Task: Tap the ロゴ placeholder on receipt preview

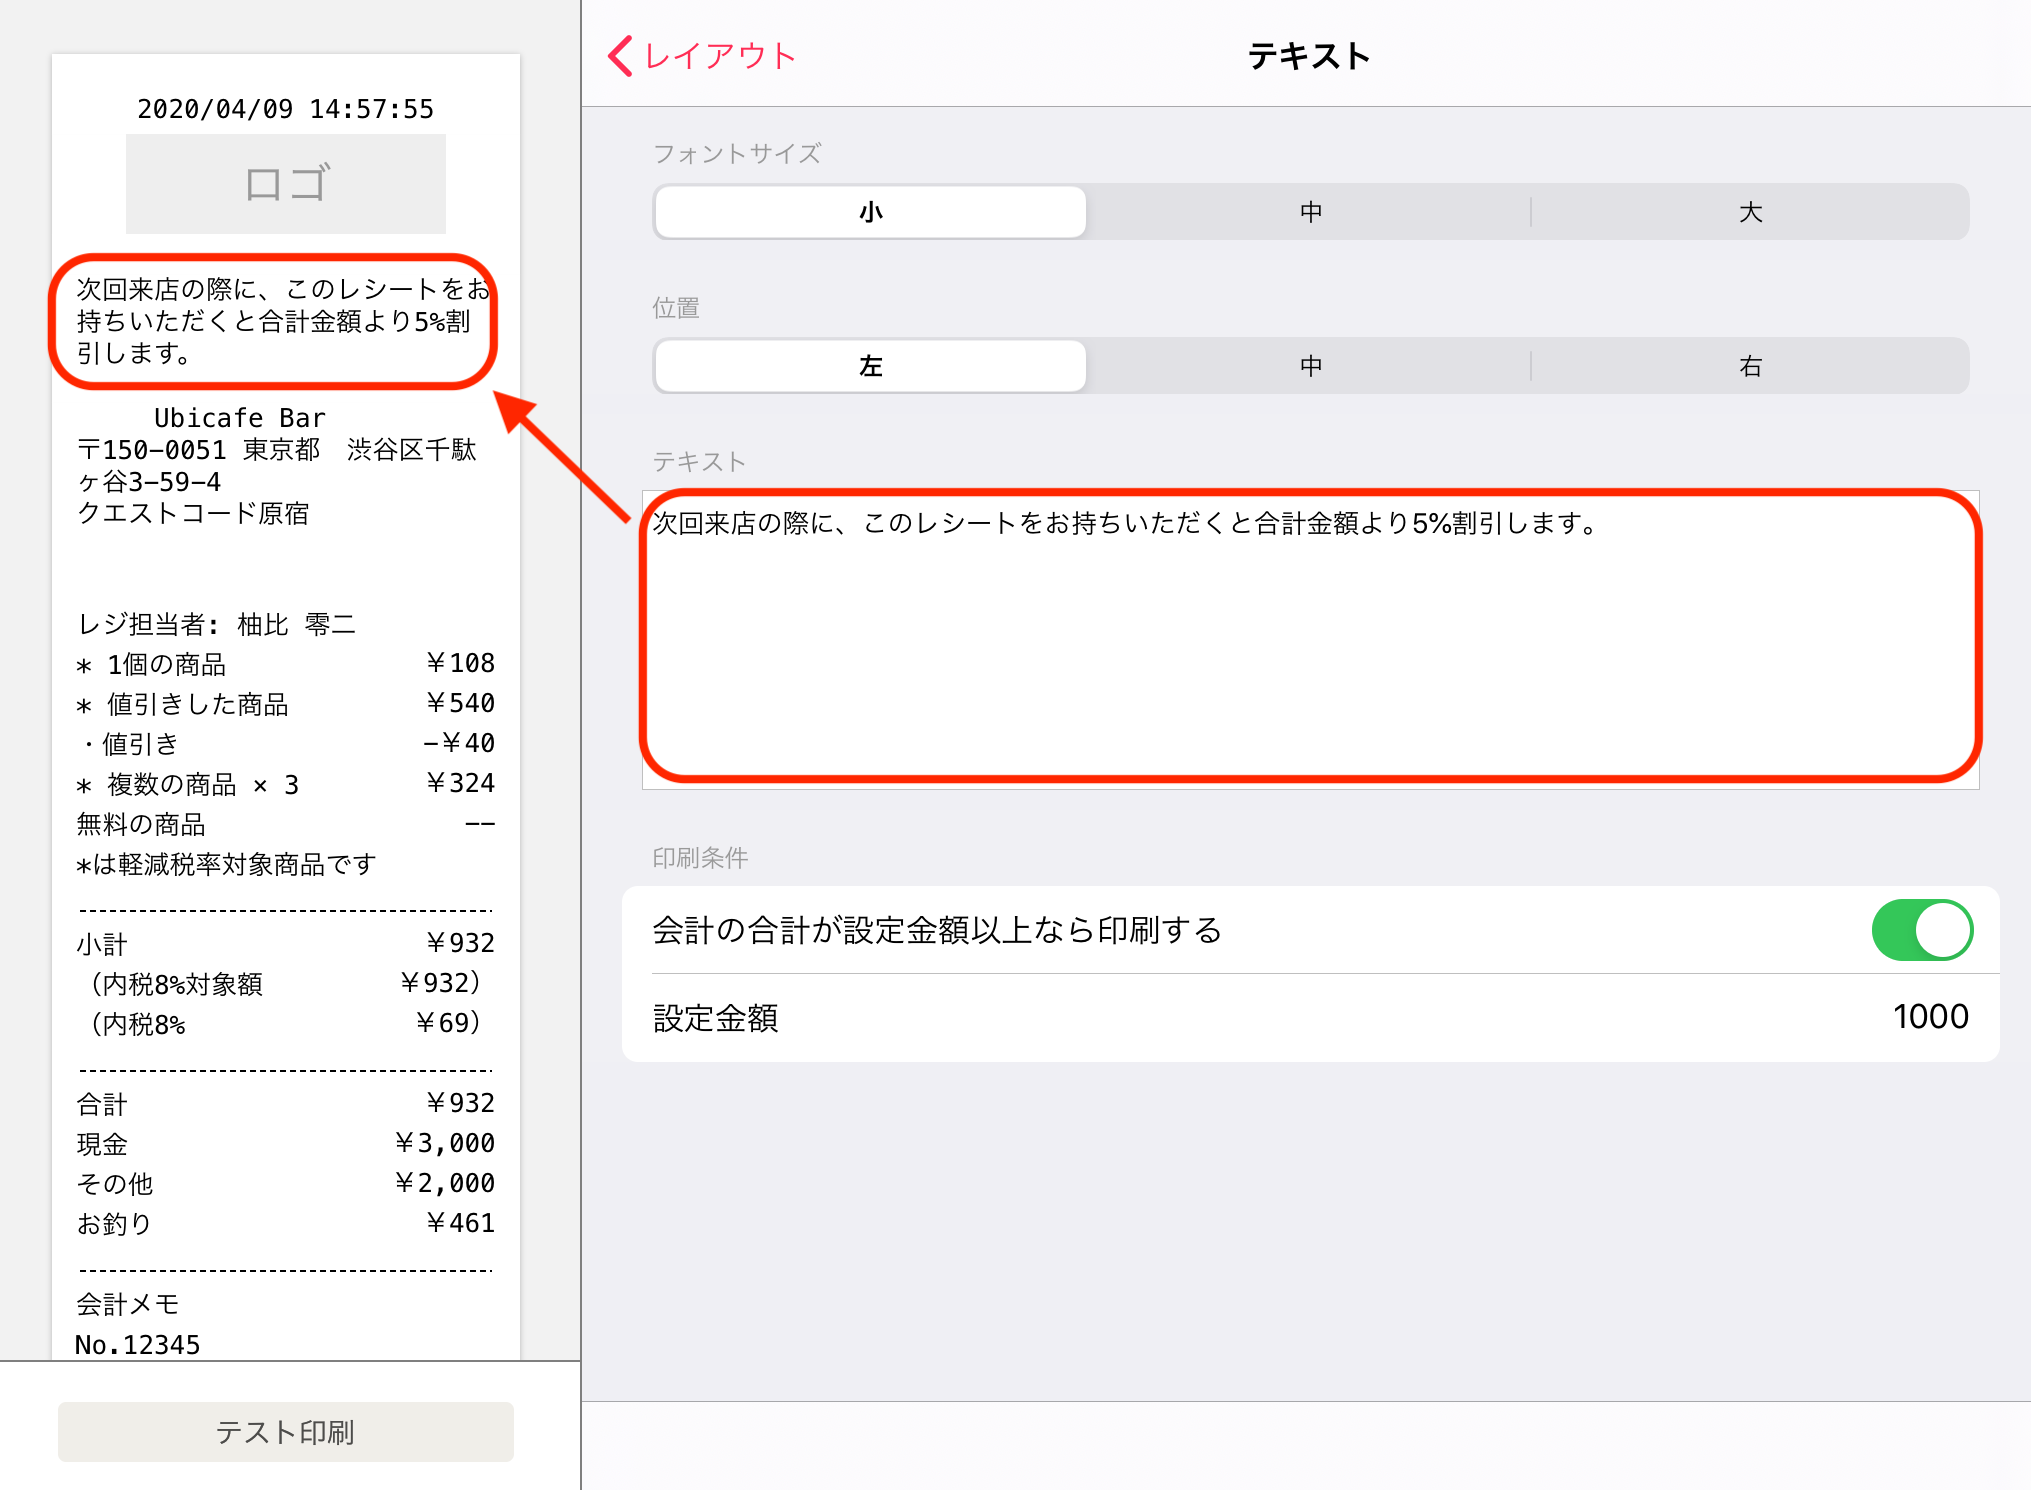Action: pyautogui.click(x=286, y=184)
